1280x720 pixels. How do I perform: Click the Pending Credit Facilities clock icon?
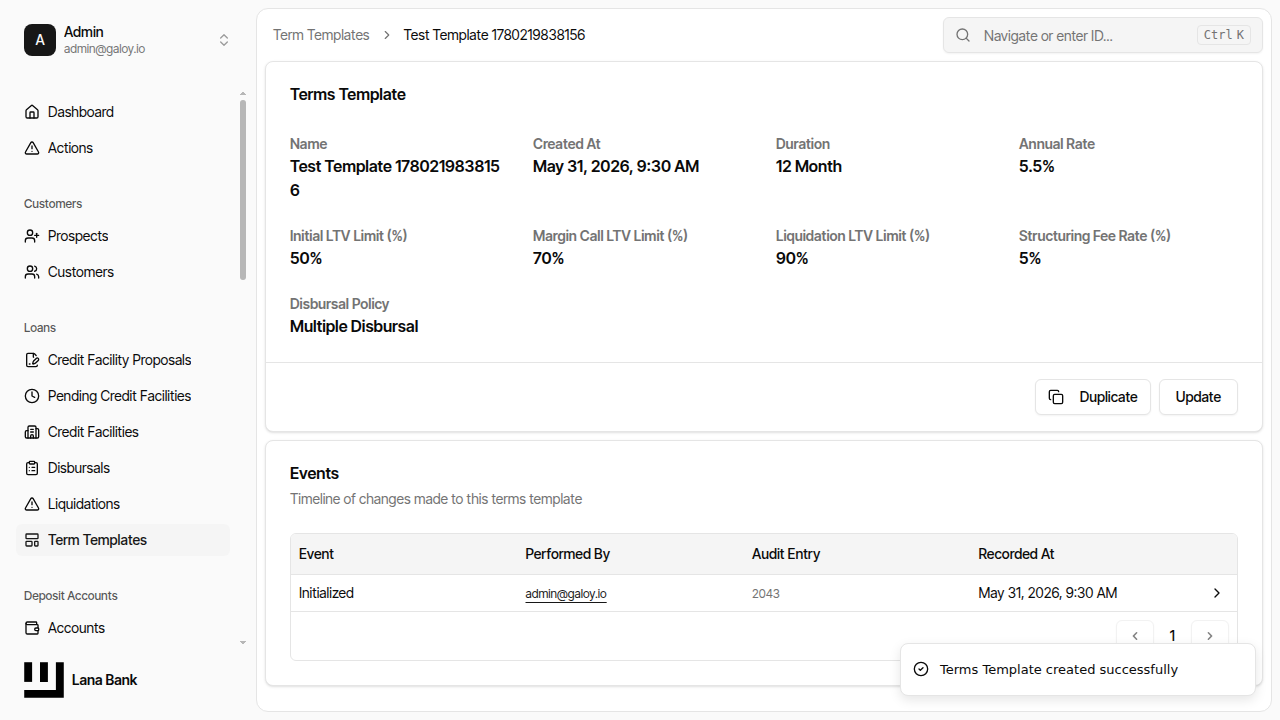point(32,396)
